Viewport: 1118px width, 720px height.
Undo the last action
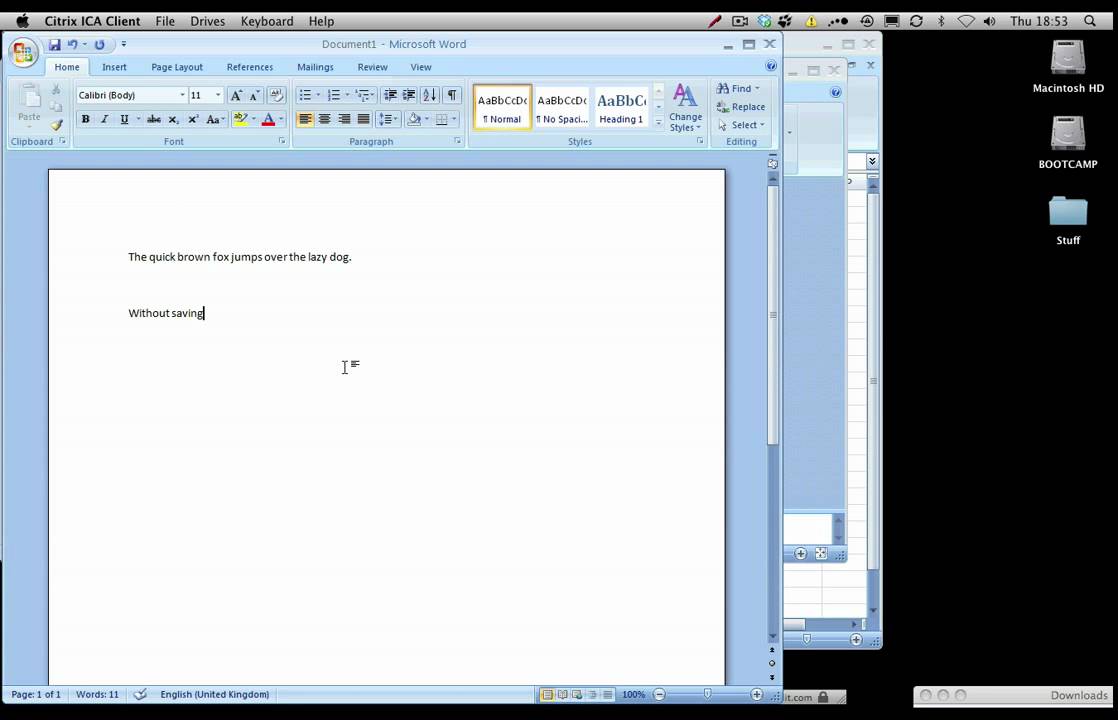(73, 44)
